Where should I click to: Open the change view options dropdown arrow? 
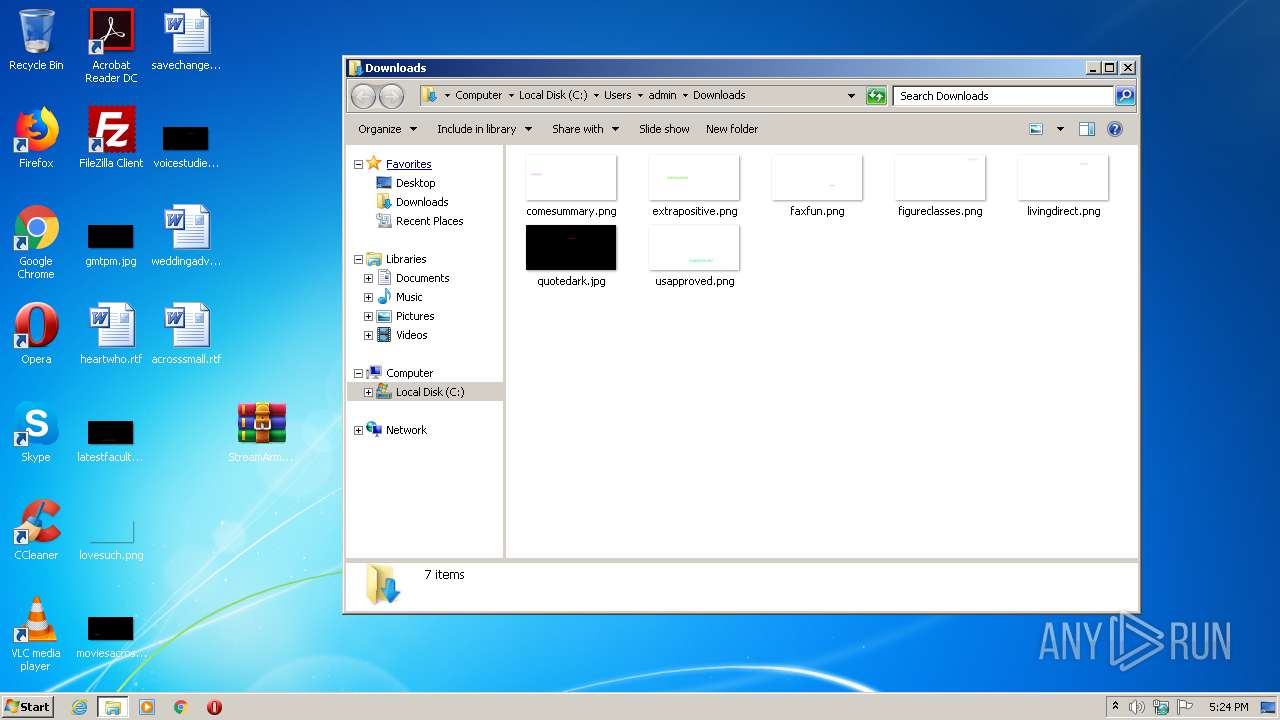pyautogui.click(x=1060, y=129)
